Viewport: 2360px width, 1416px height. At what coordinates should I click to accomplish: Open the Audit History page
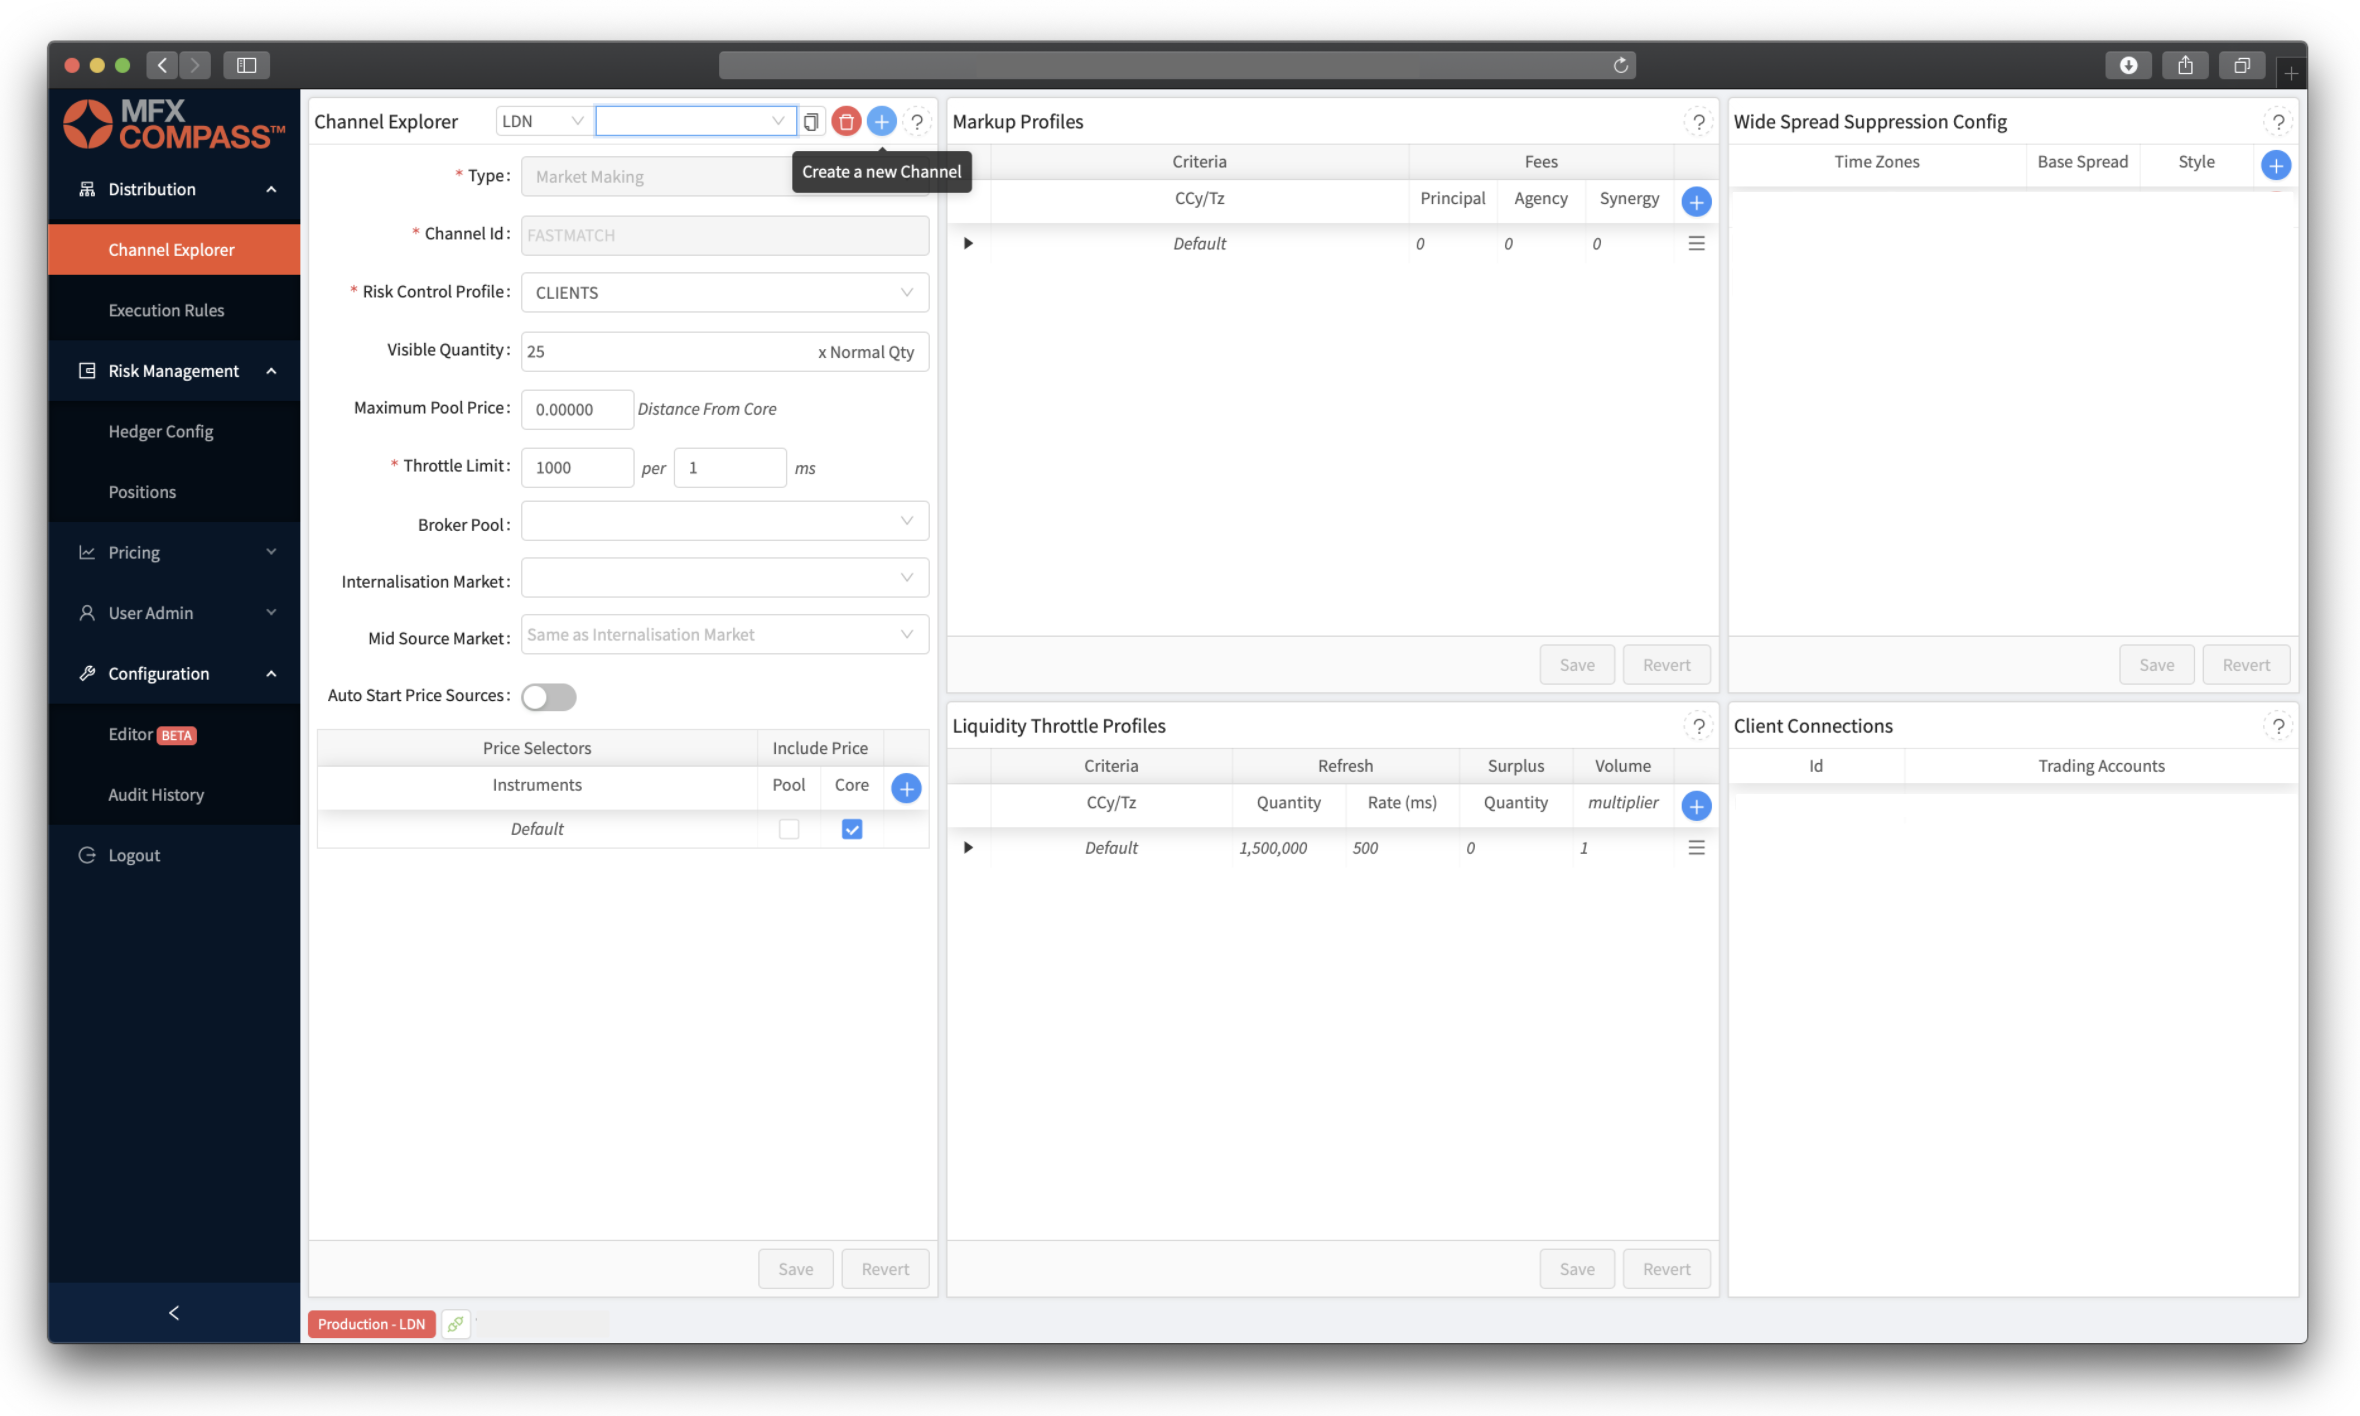[x=174, y=795]
